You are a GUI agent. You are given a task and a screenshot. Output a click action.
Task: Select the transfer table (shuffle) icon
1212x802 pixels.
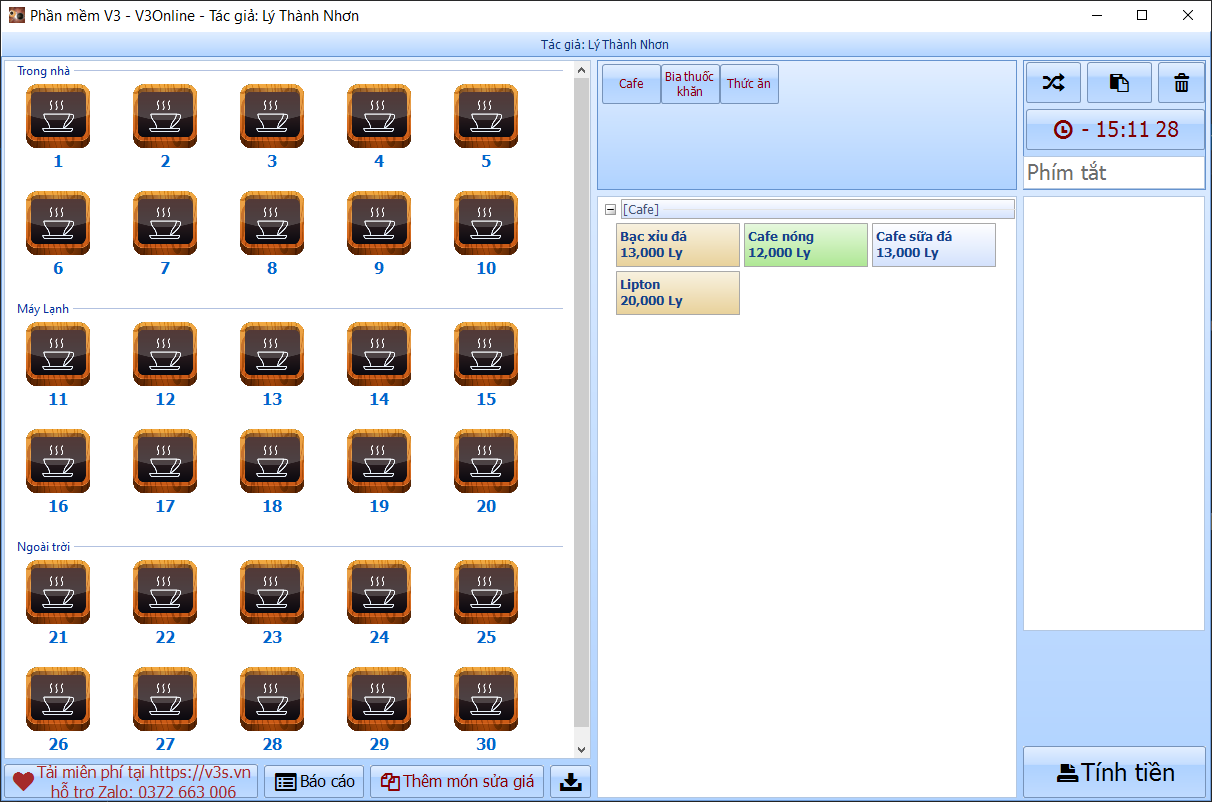1052,82
